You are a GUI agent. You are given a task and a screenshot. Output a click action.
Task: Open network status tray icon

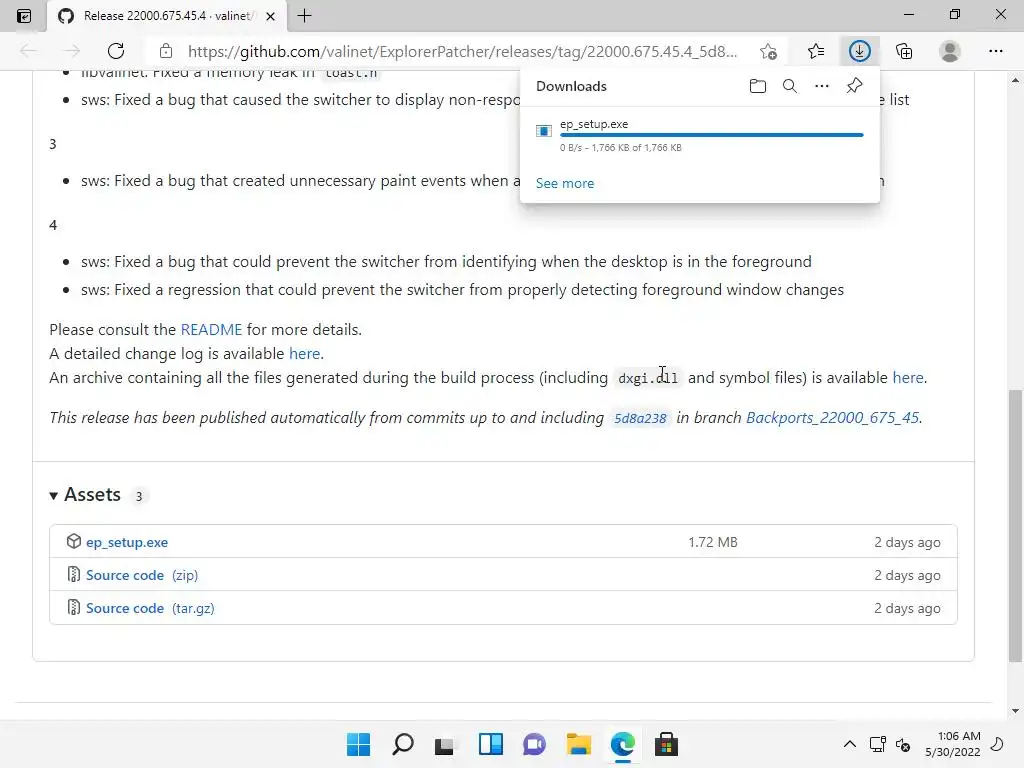pos(877,744)
